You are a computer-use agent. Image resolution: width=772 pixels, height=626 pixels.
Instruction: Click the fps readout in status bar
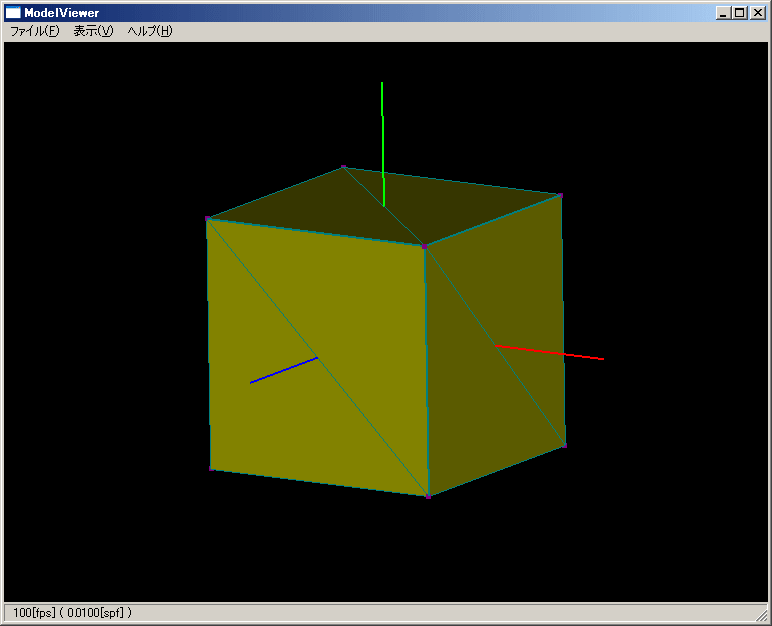click(x=72, y=613)
